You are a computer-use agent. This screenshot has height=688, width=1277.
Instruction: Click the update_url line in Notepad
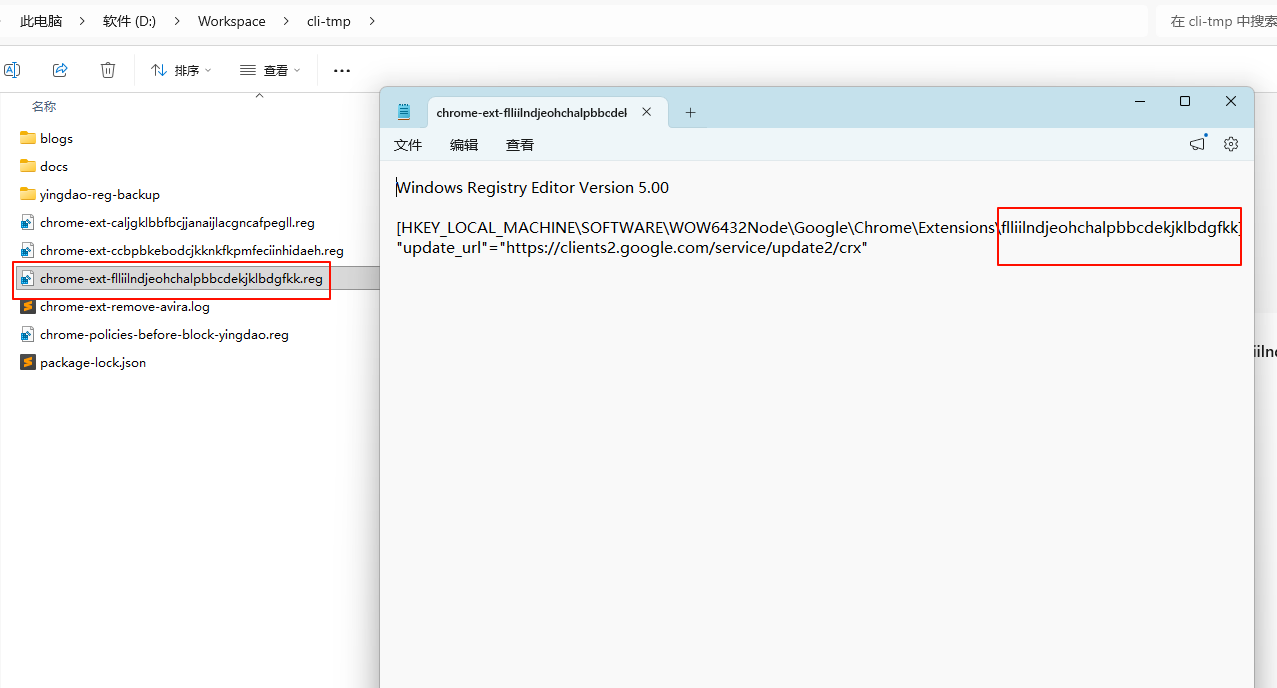pyautogui.click(x=632, y=247)
